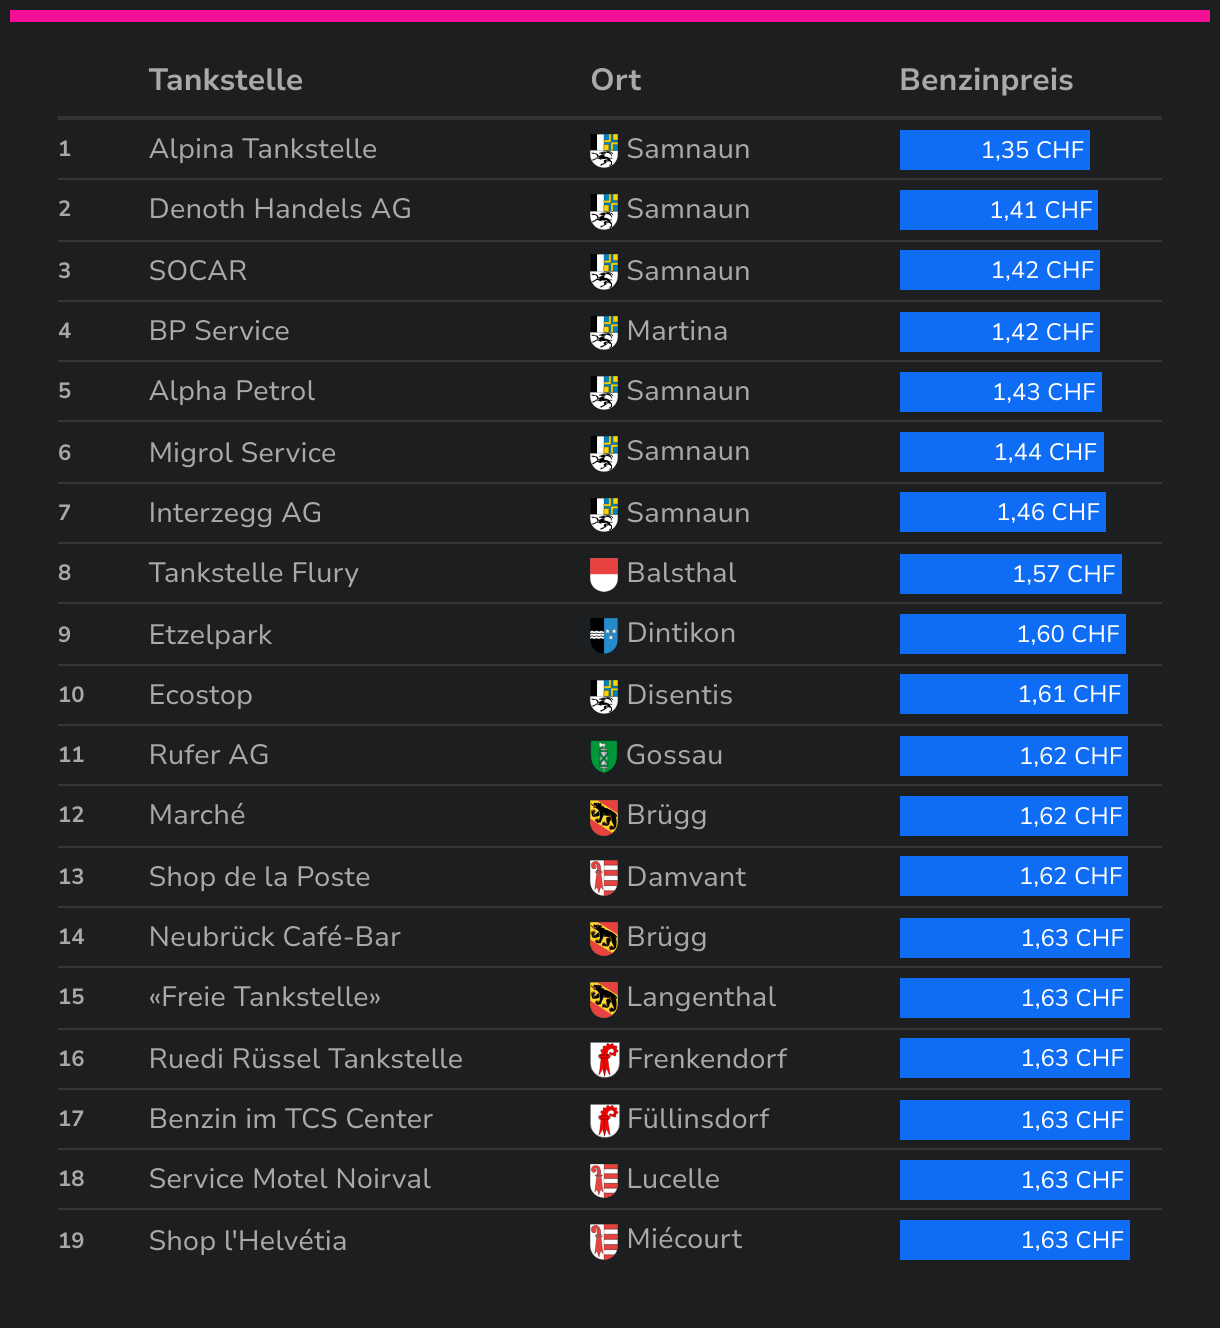Click the crest next to Füllinsdorf
The width and height of the screenshot is (1220, 1328).
[x=604, y=1120]
